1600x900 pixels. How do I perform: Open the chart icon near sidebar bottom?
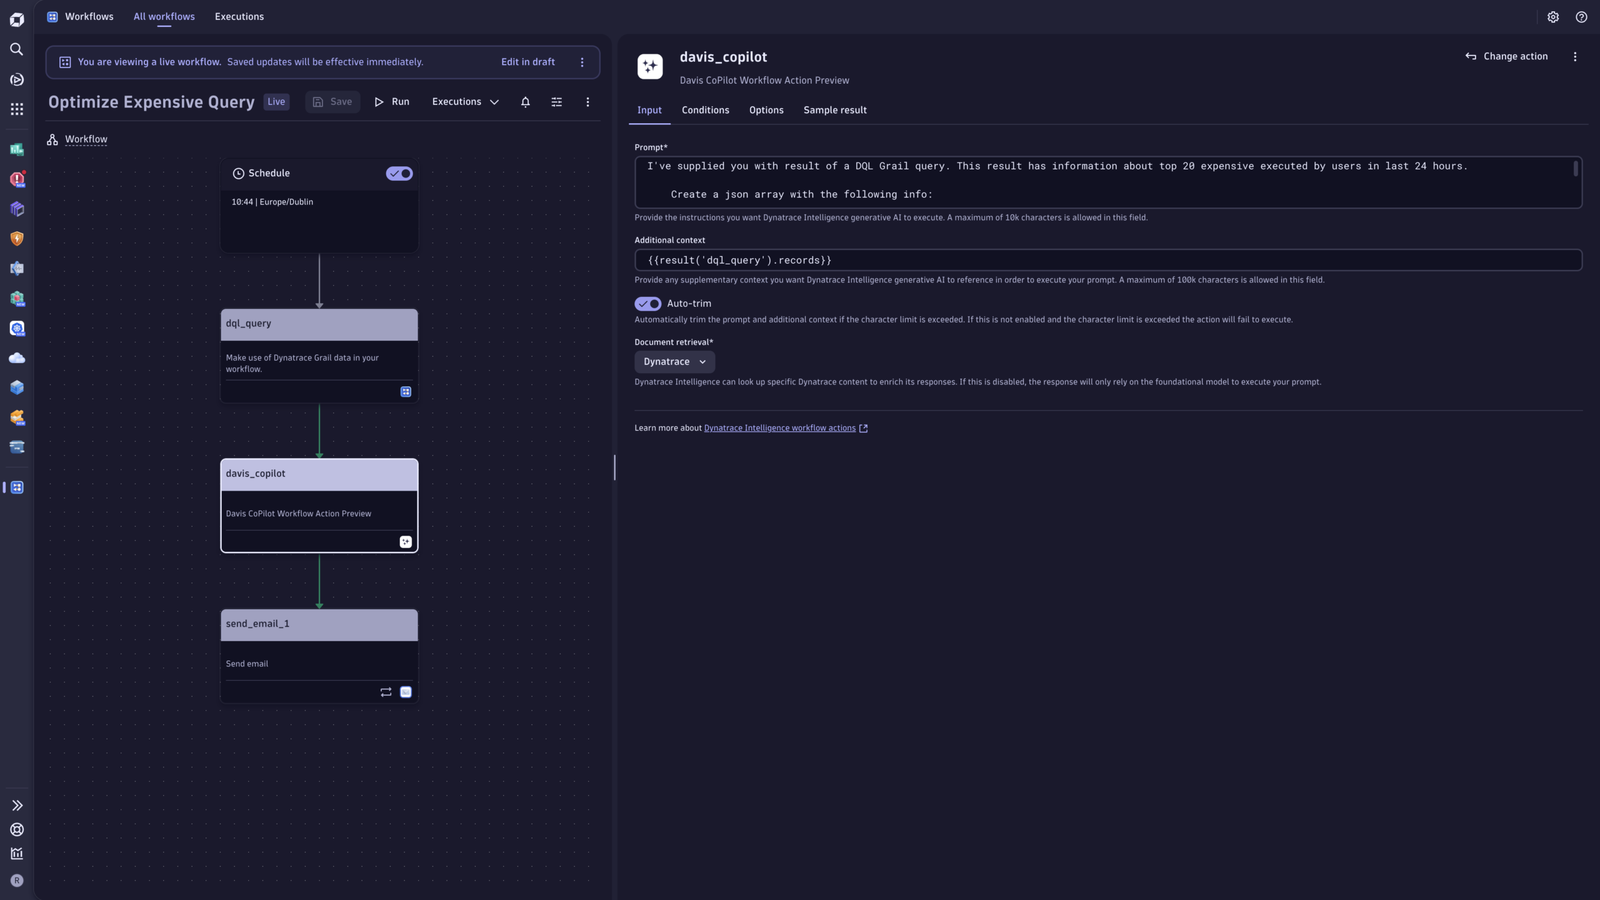coord(17,854)
